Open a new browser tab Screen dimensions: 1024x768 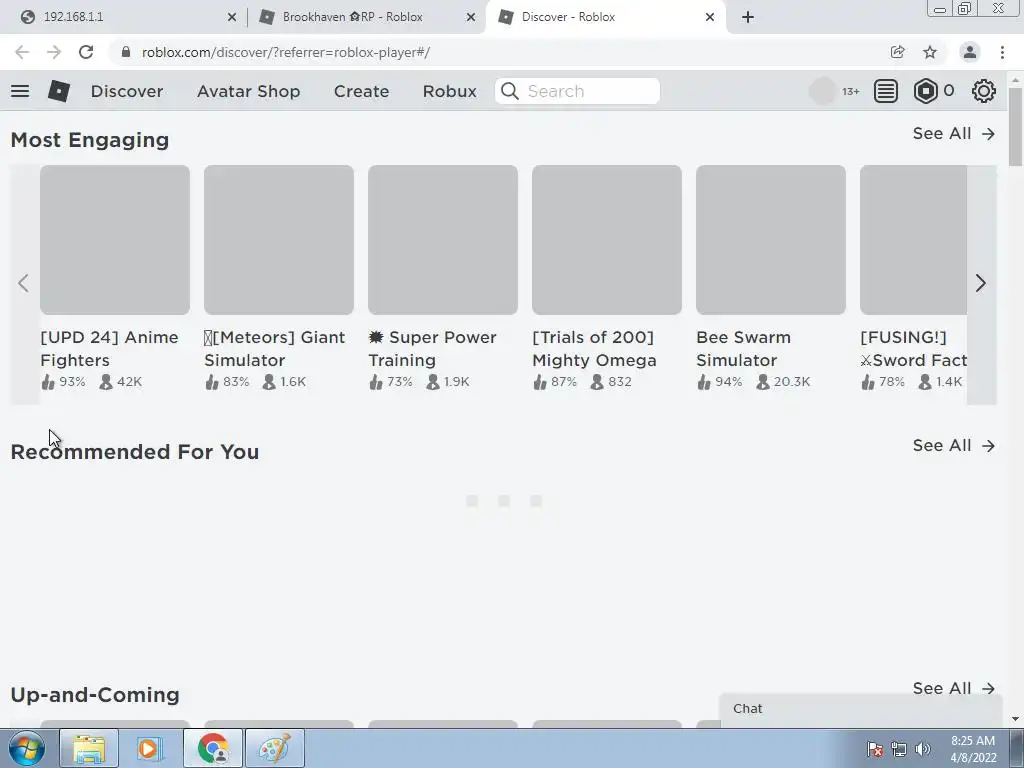pyautogui.click(x=748, y=17)
